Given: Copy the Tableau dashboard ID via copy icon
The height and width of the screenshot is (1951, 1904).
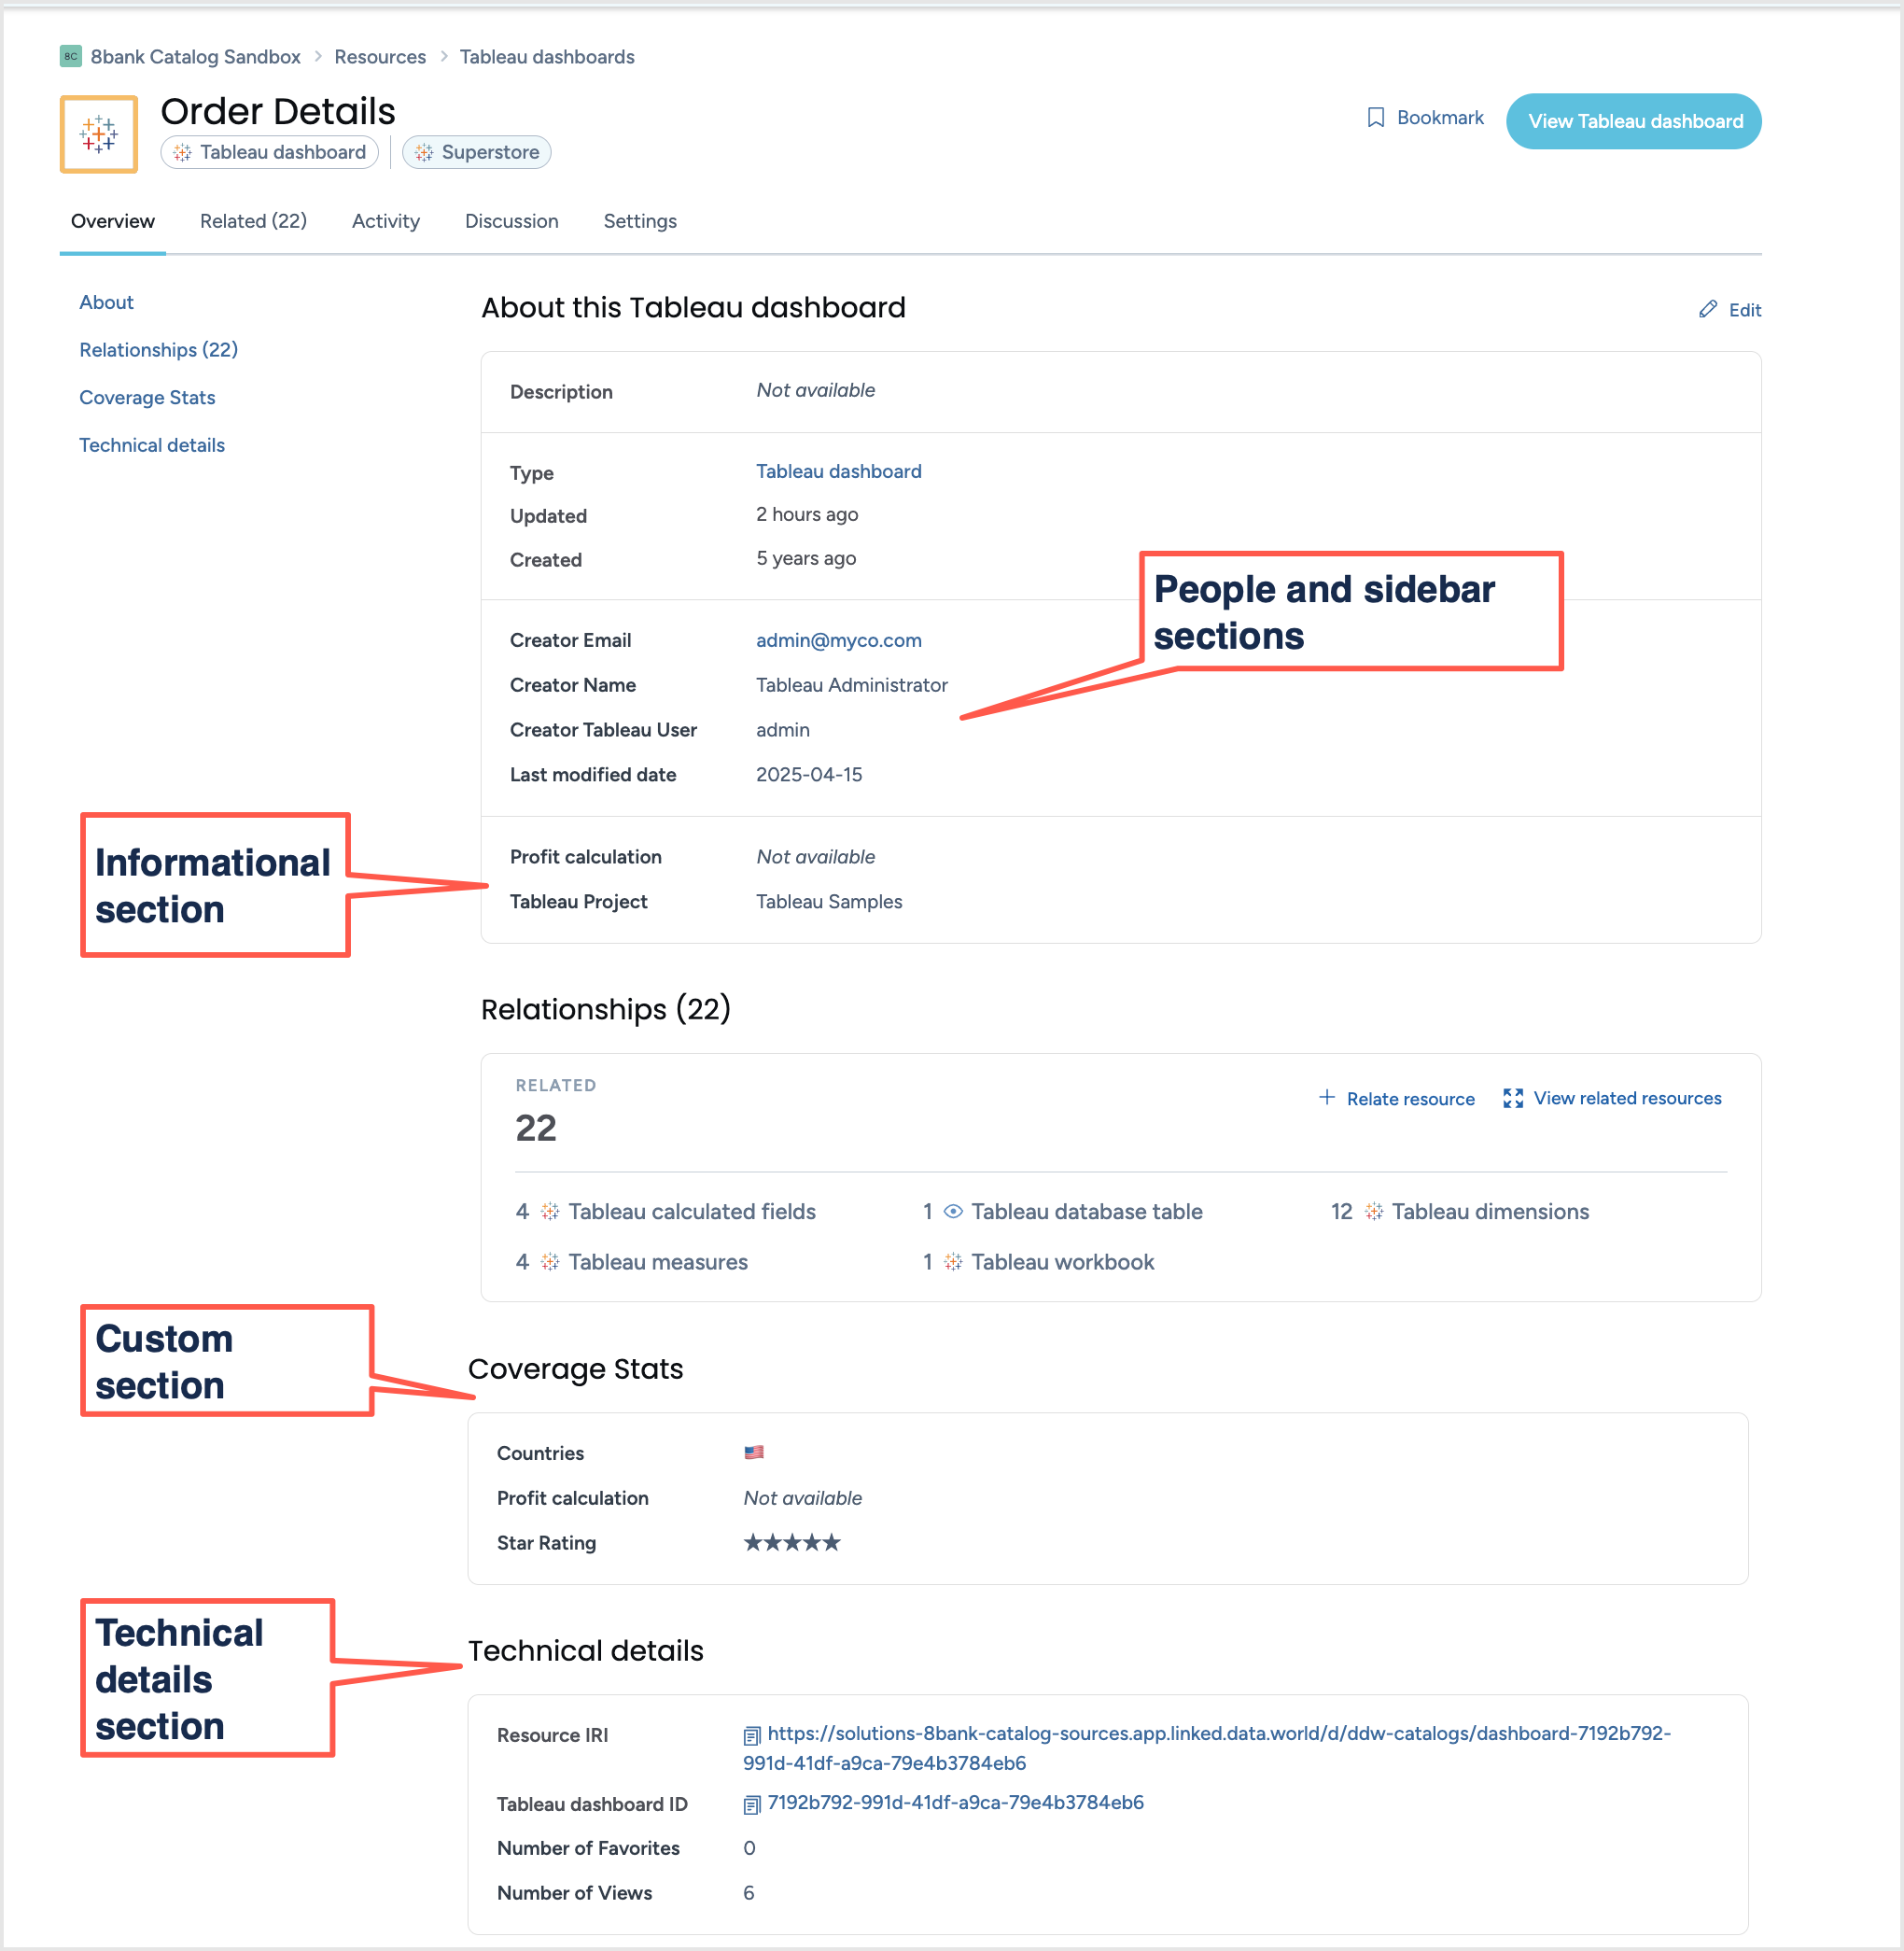Looking at the screenshot, I should (752, 1804).
